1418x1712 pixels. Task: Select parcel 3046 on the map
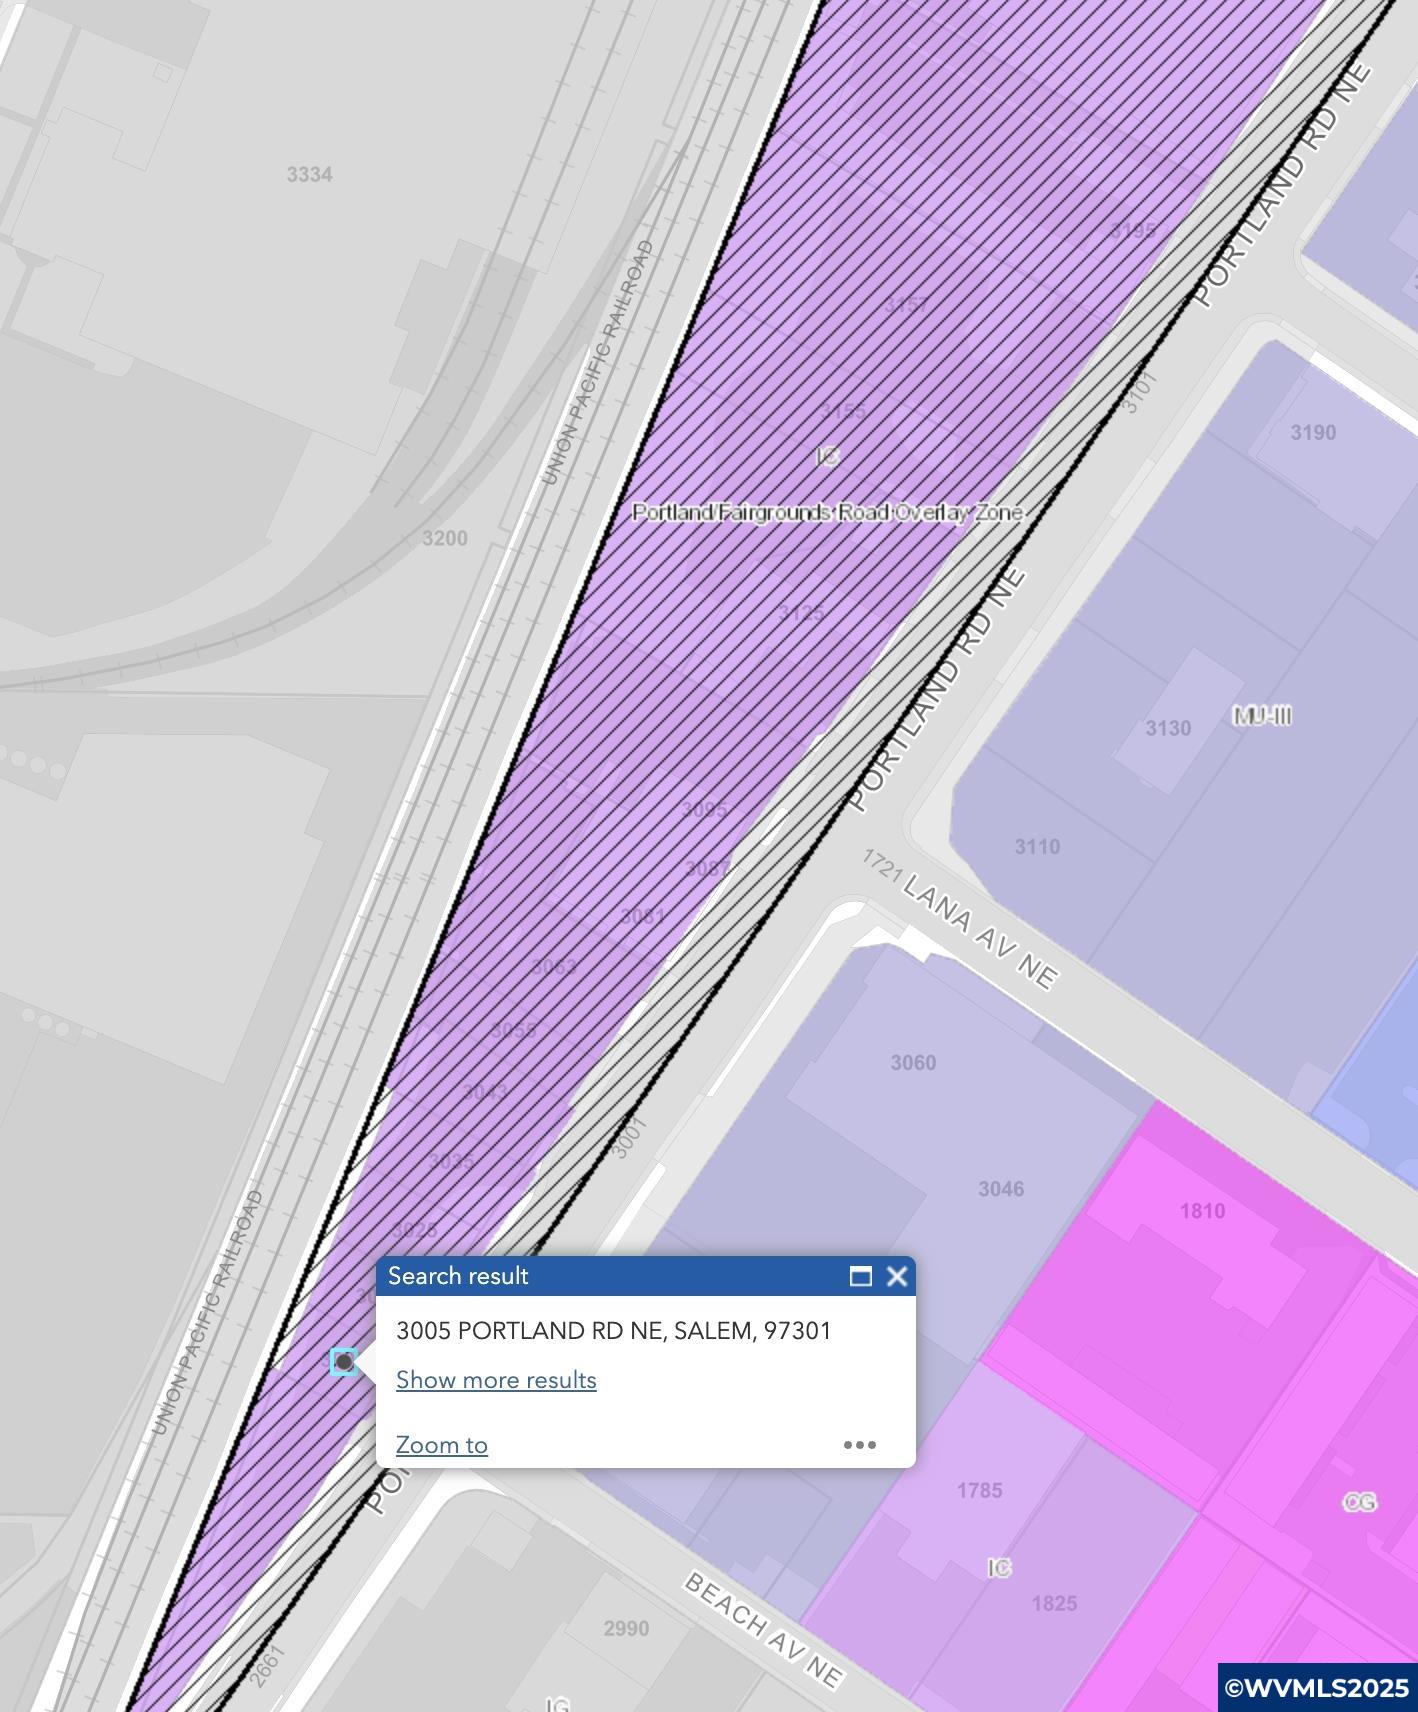click(x=1001, y=1189)
